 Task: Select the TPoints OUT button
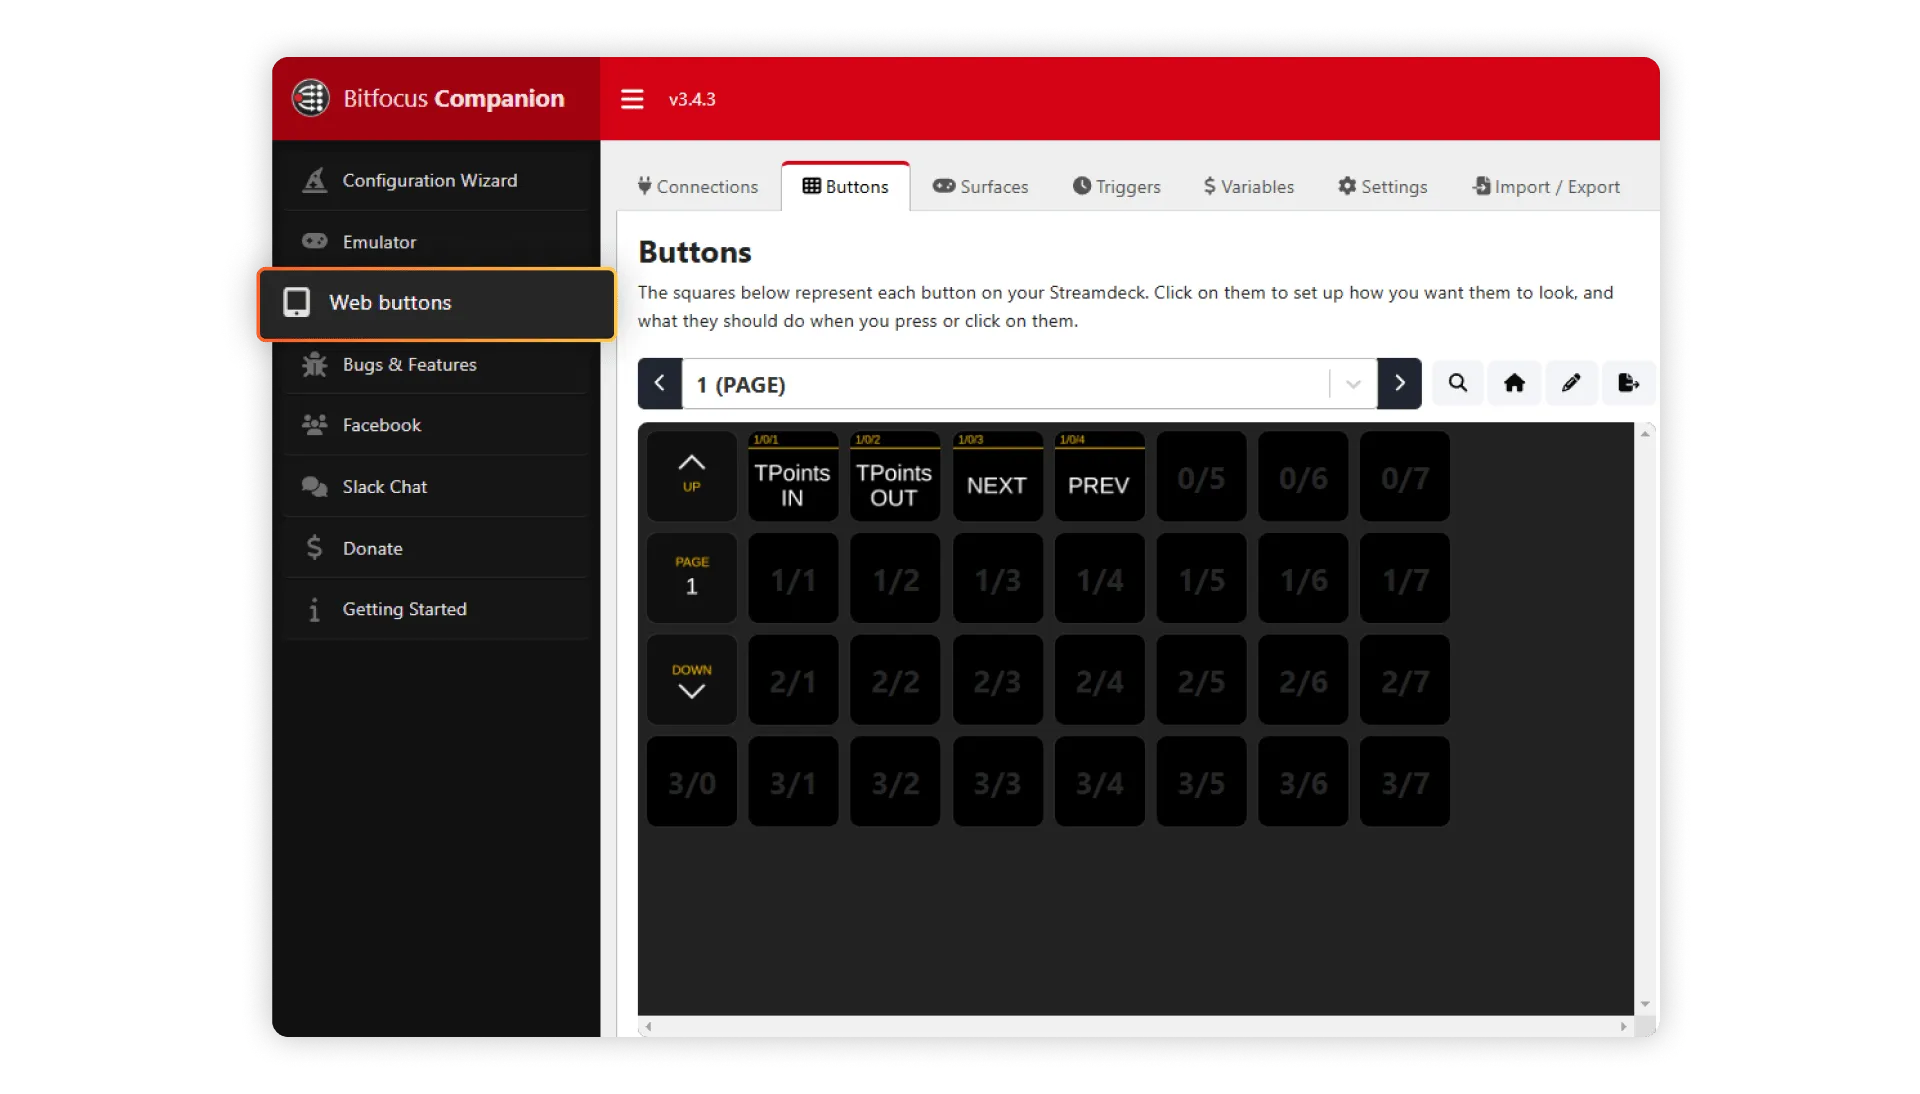click(895, 476)
